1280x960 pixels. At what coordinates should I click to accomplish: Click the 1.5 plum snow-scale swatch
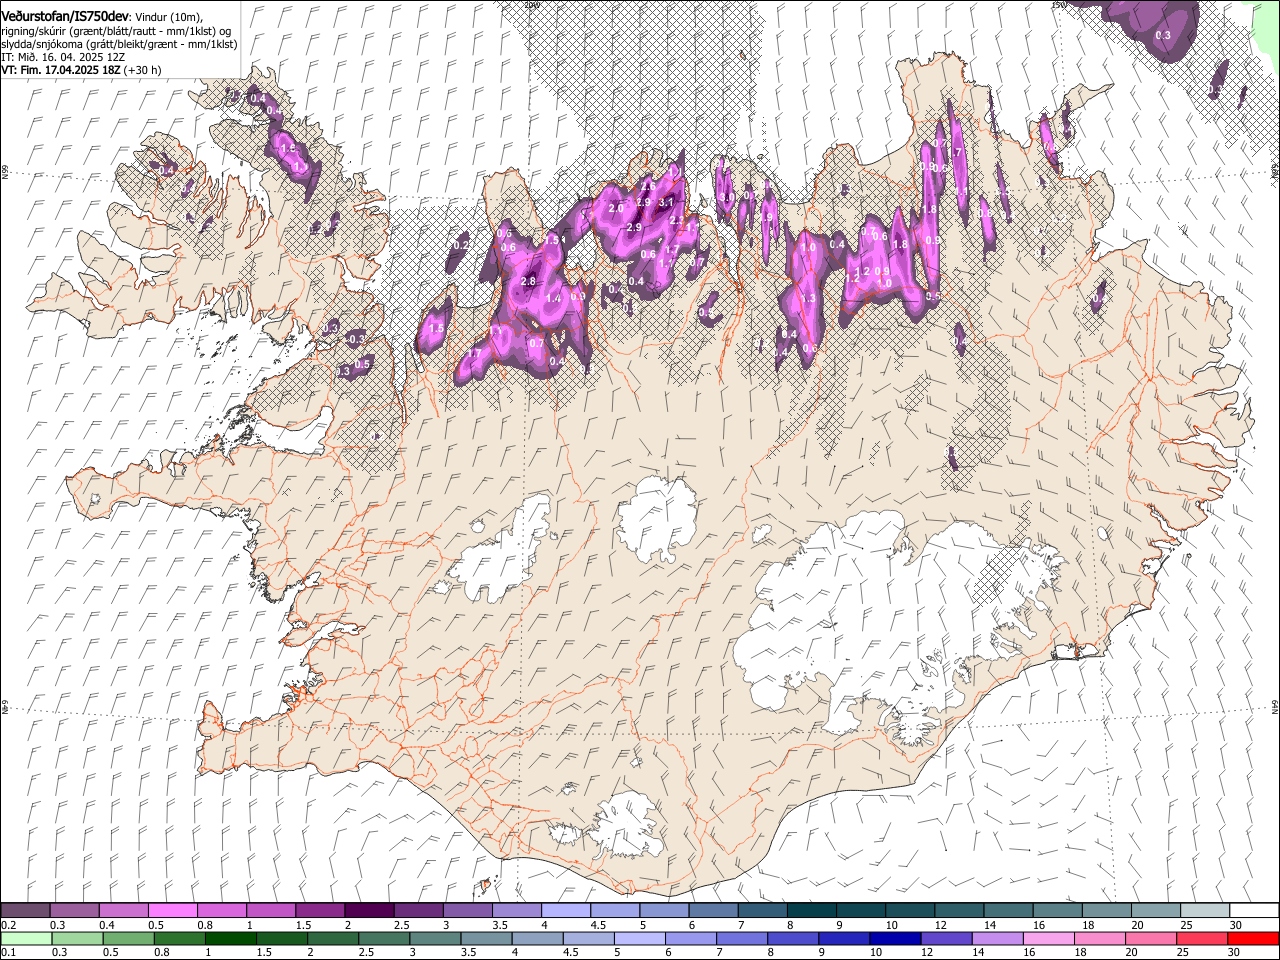click(x=320, y=910)
